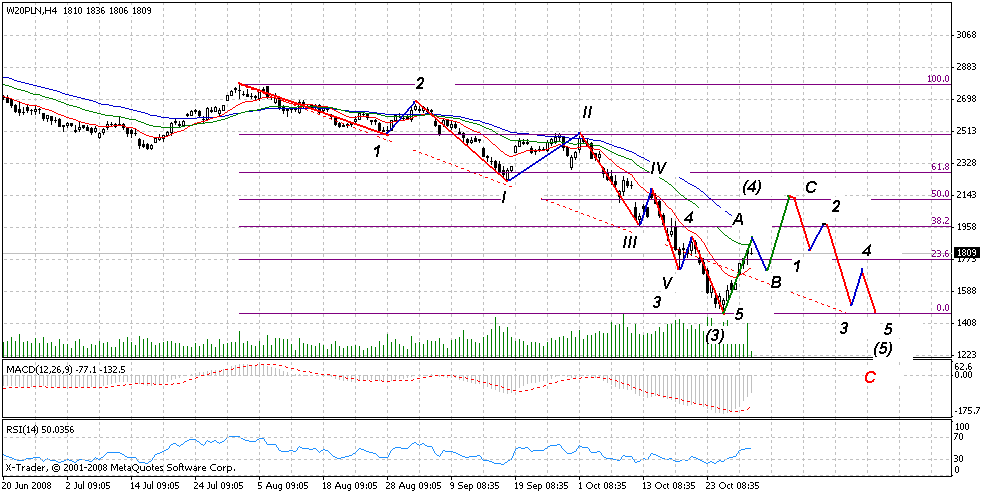Click the 30 level on RSI scale
989x493 pixels.
click(x=961, y=458)
